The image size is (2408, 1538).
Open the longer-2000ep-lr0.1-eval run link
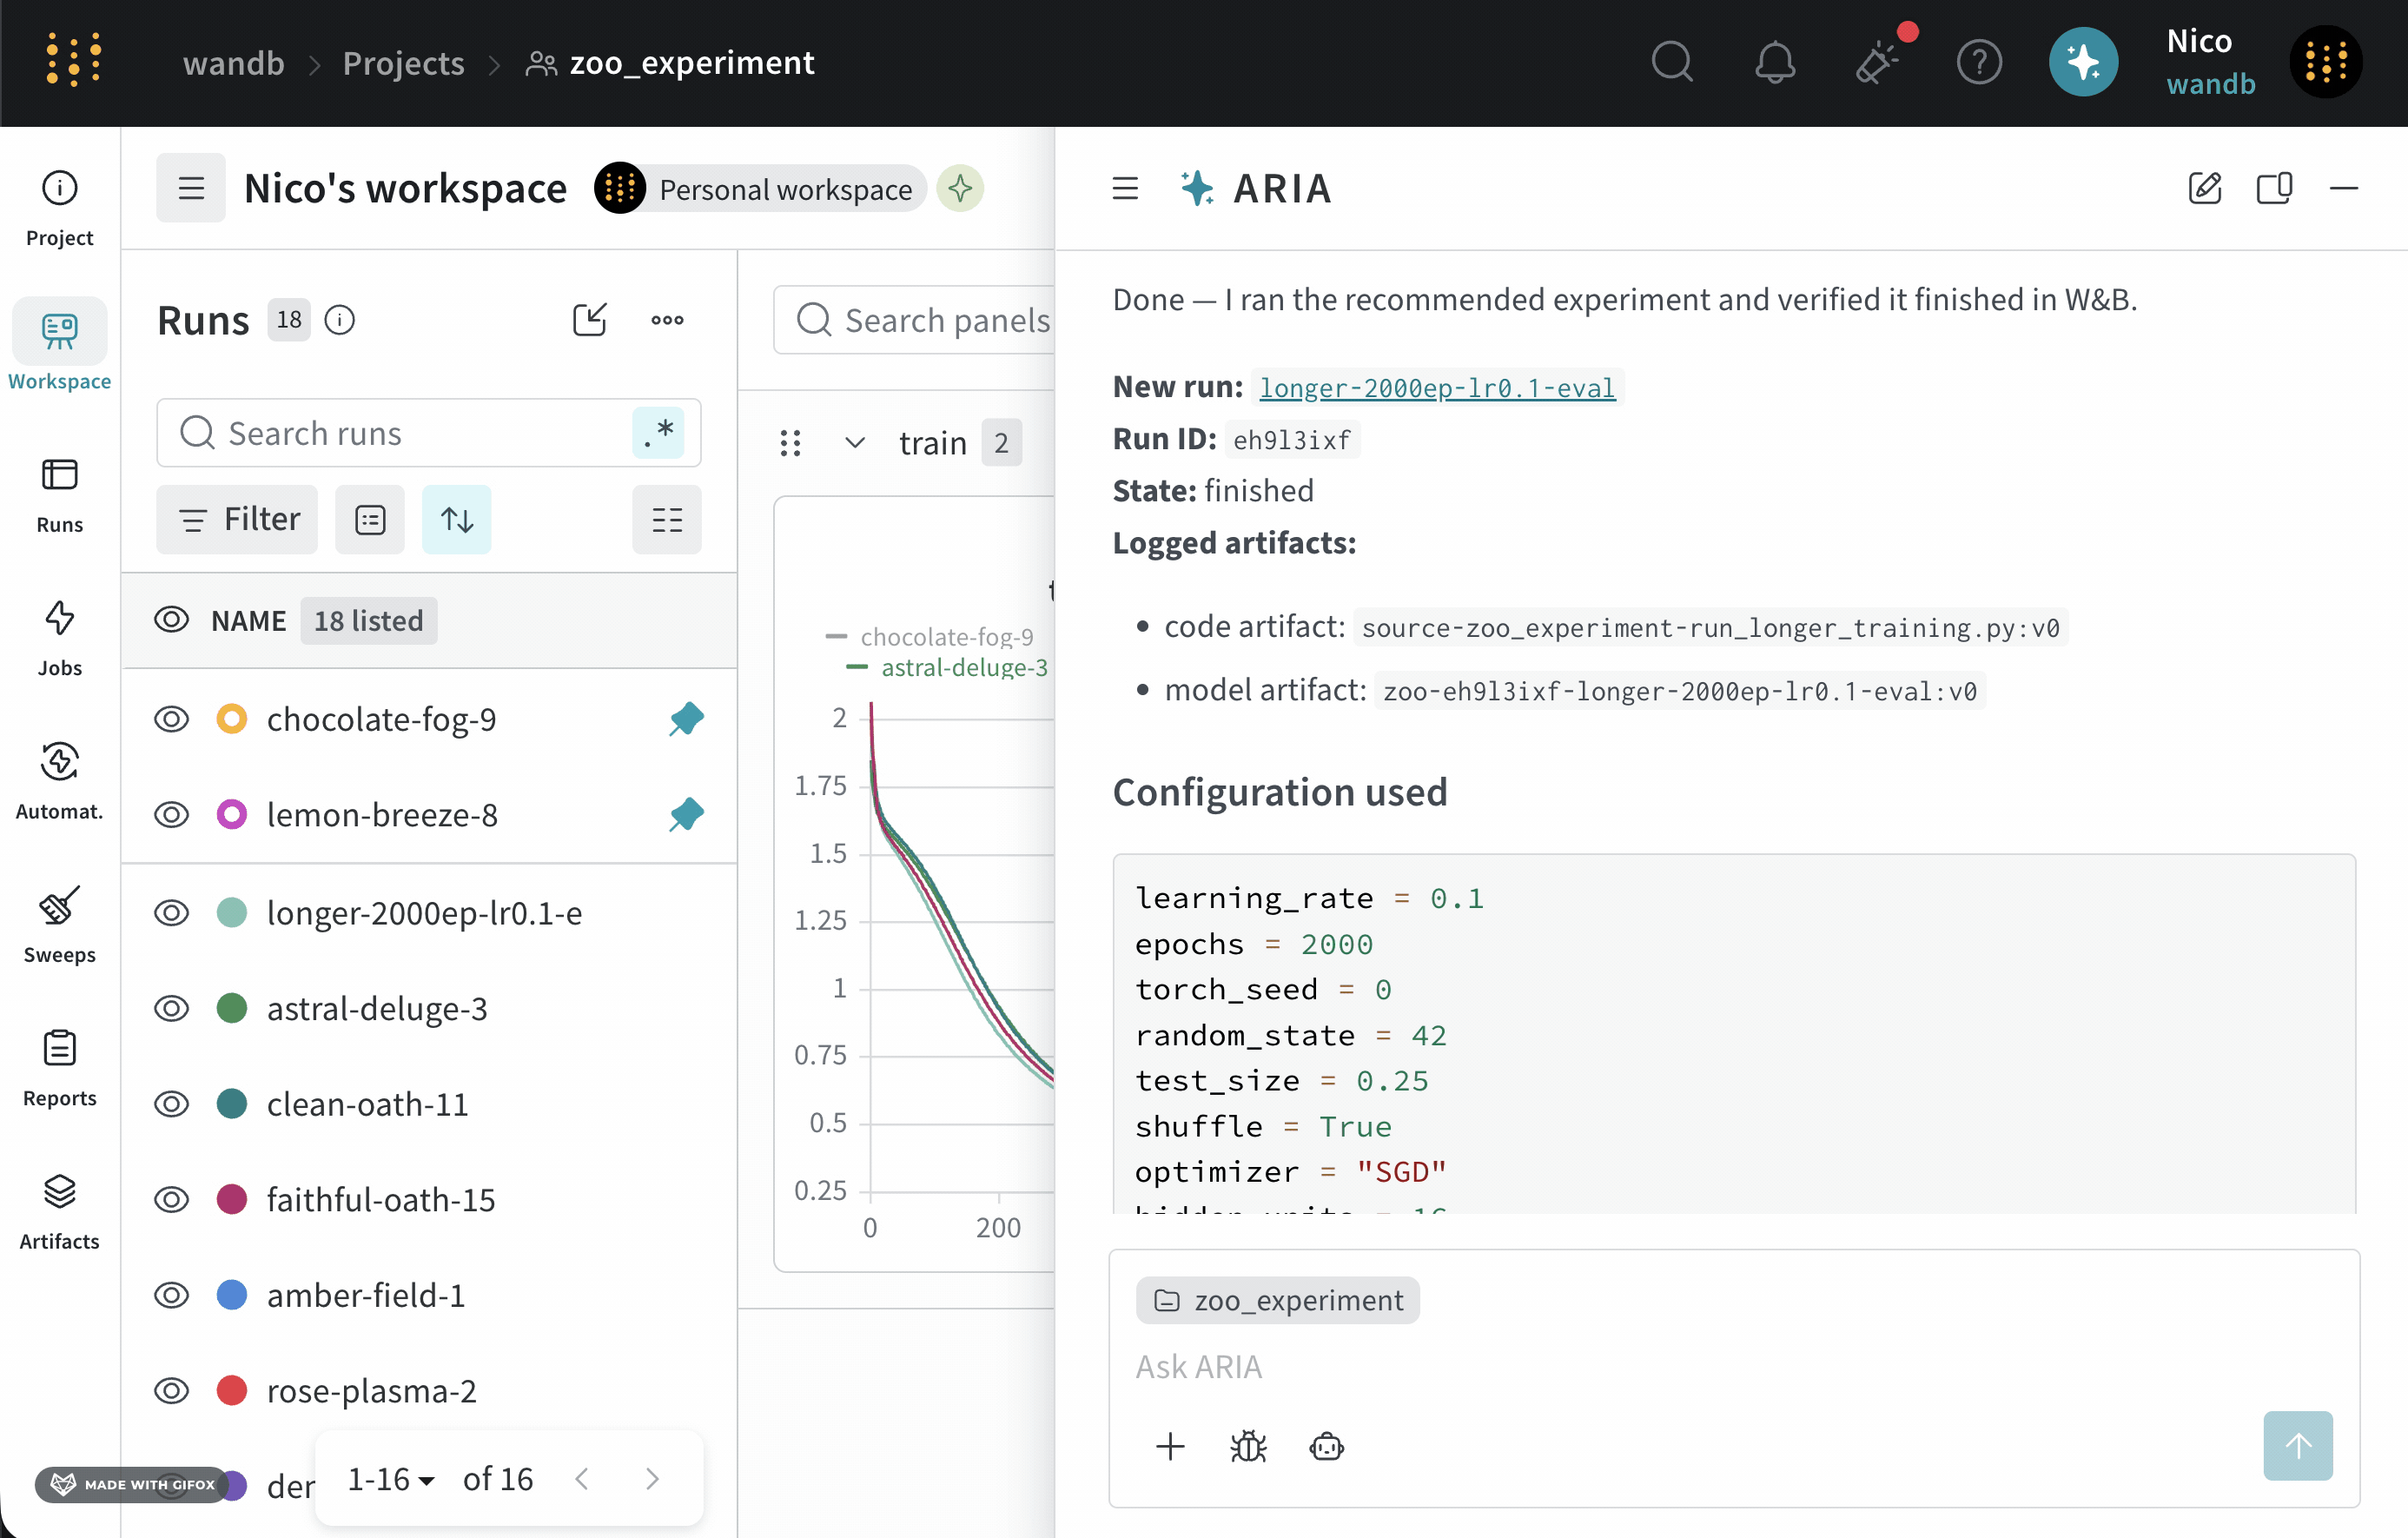1437,387
